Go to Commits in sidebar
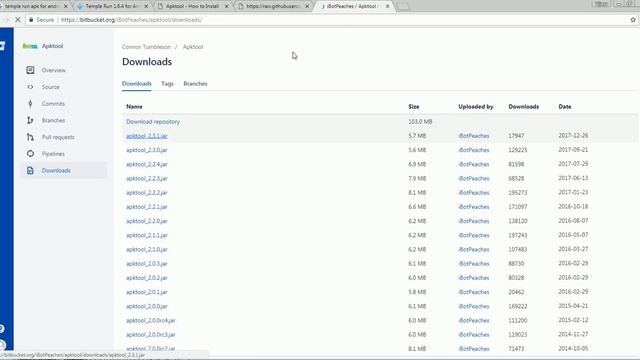Viewport: 640px width, 360px height. (x=53, y=104)
